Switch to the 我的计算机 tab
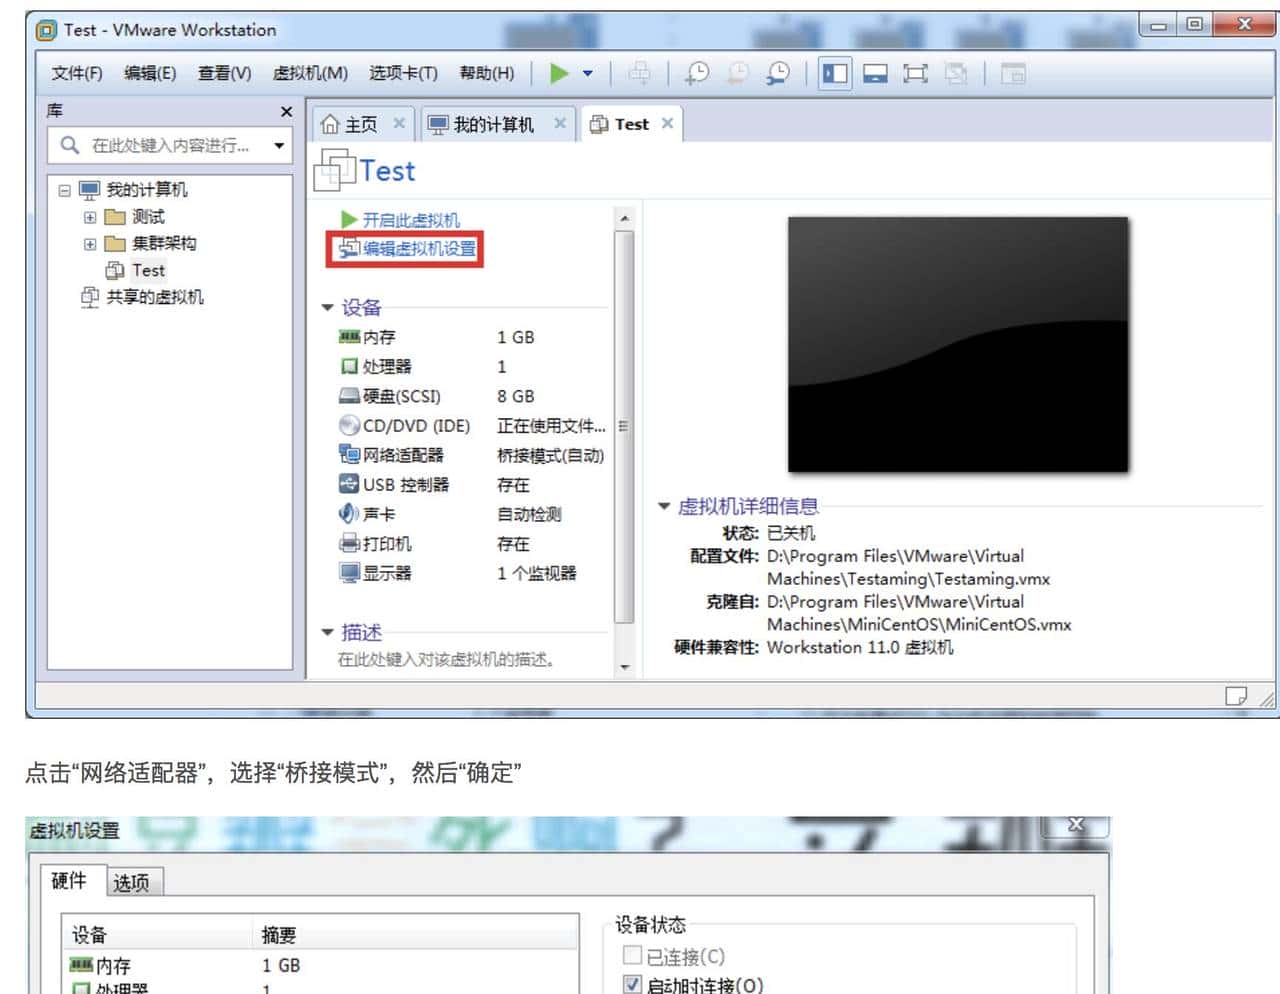The height and width of the screenshot is (994, 1280). point(493,124)
